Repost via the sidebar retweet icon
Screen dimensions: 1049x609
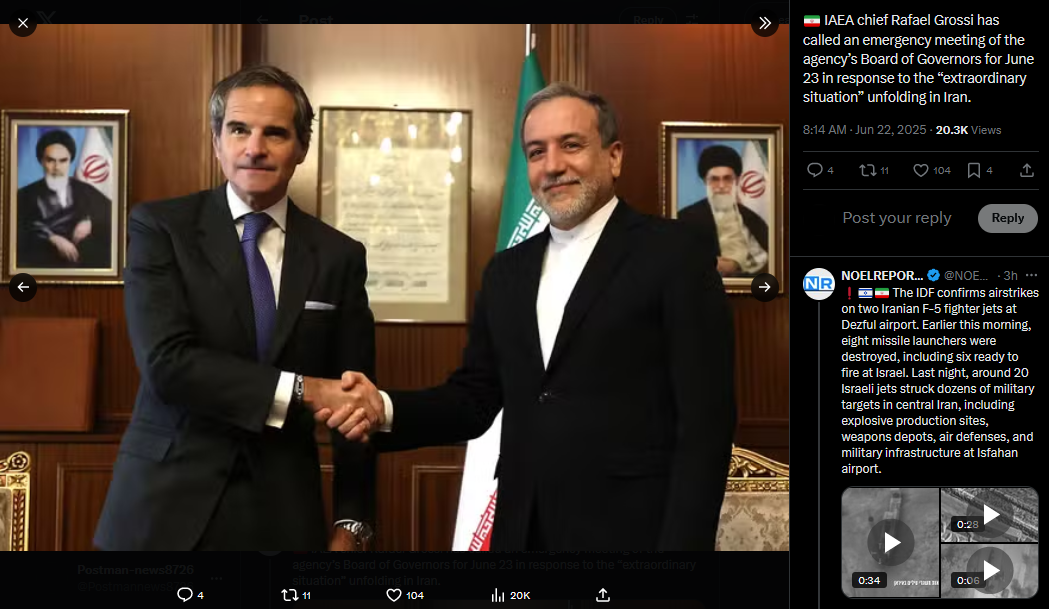(x=868, y=170)
